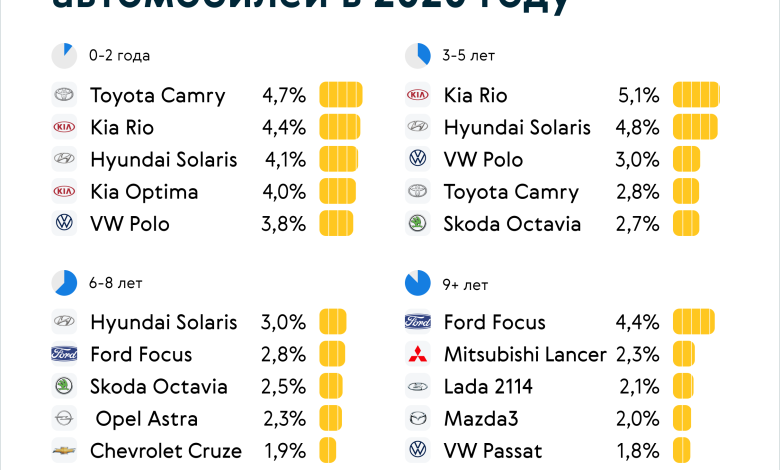Click the 4,7% value for Toyota Camry
The width and height of the screenshot is (780, 470).
283,96
